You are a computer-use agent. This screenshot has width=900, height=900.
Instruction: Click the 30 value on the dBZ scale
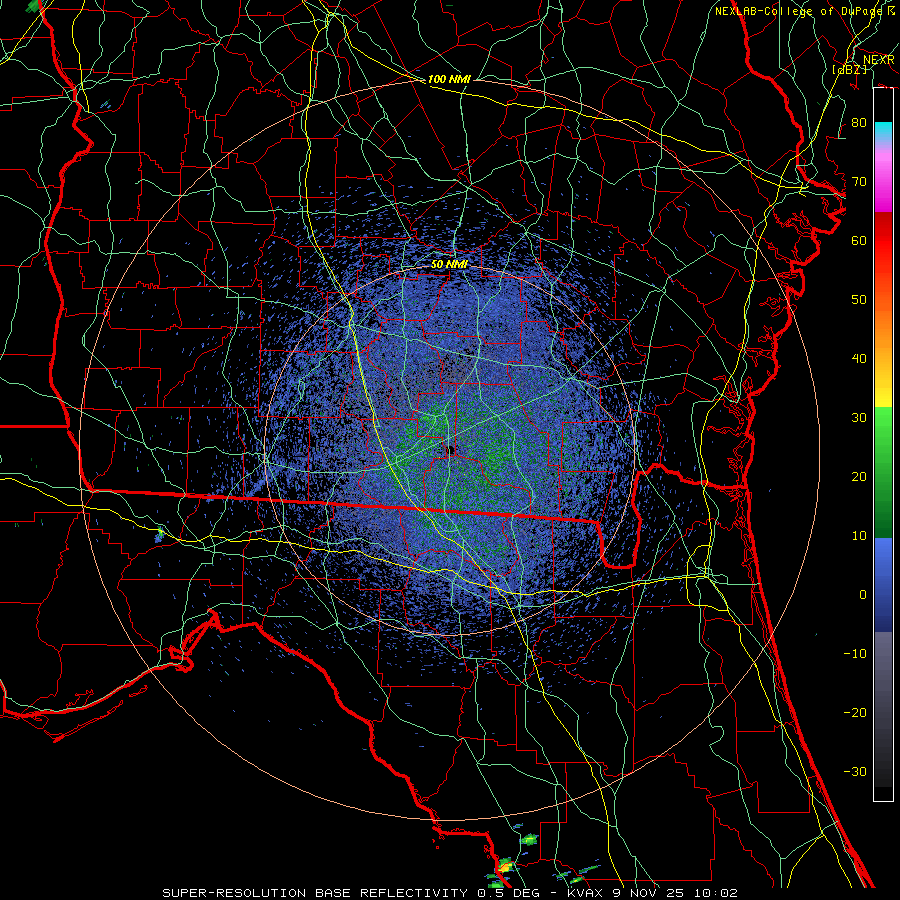pos(859,417)
